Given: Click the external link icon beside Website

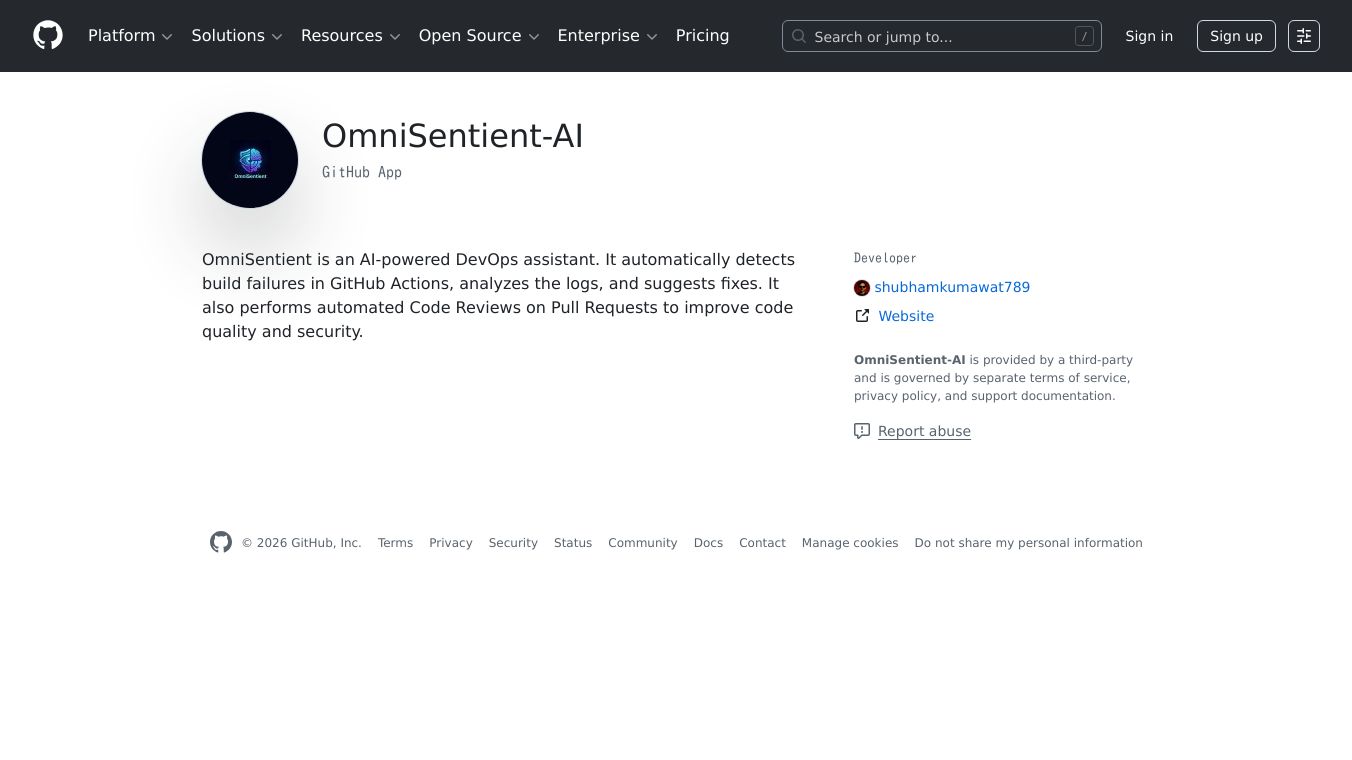Looking at the screenshot, I should click(862, 315).
